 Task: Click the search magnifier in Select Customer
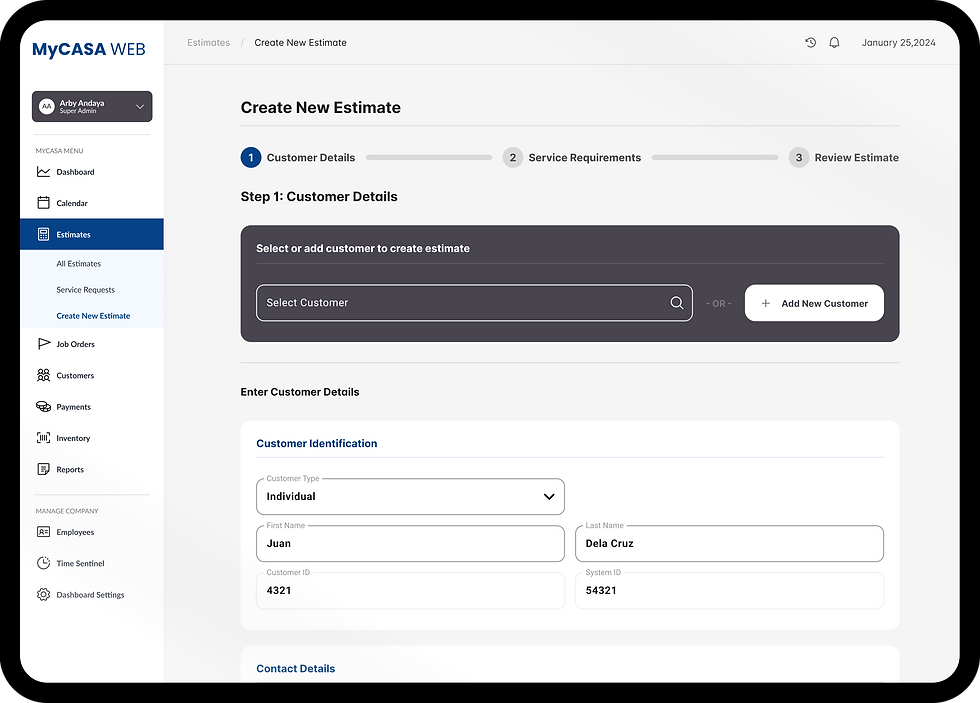[x=676, y=302]
